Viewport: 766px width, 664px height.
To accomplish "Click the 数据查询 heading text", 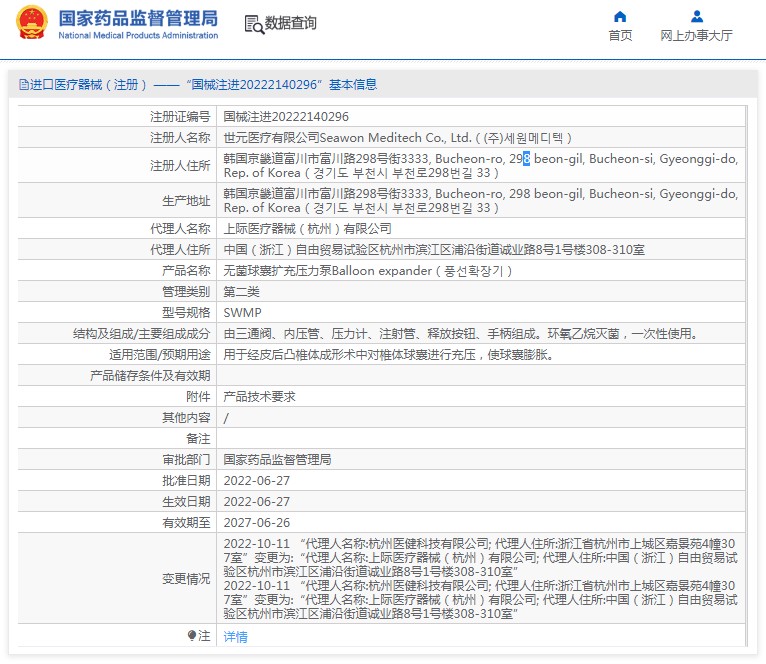I will [x=291, y=23].
